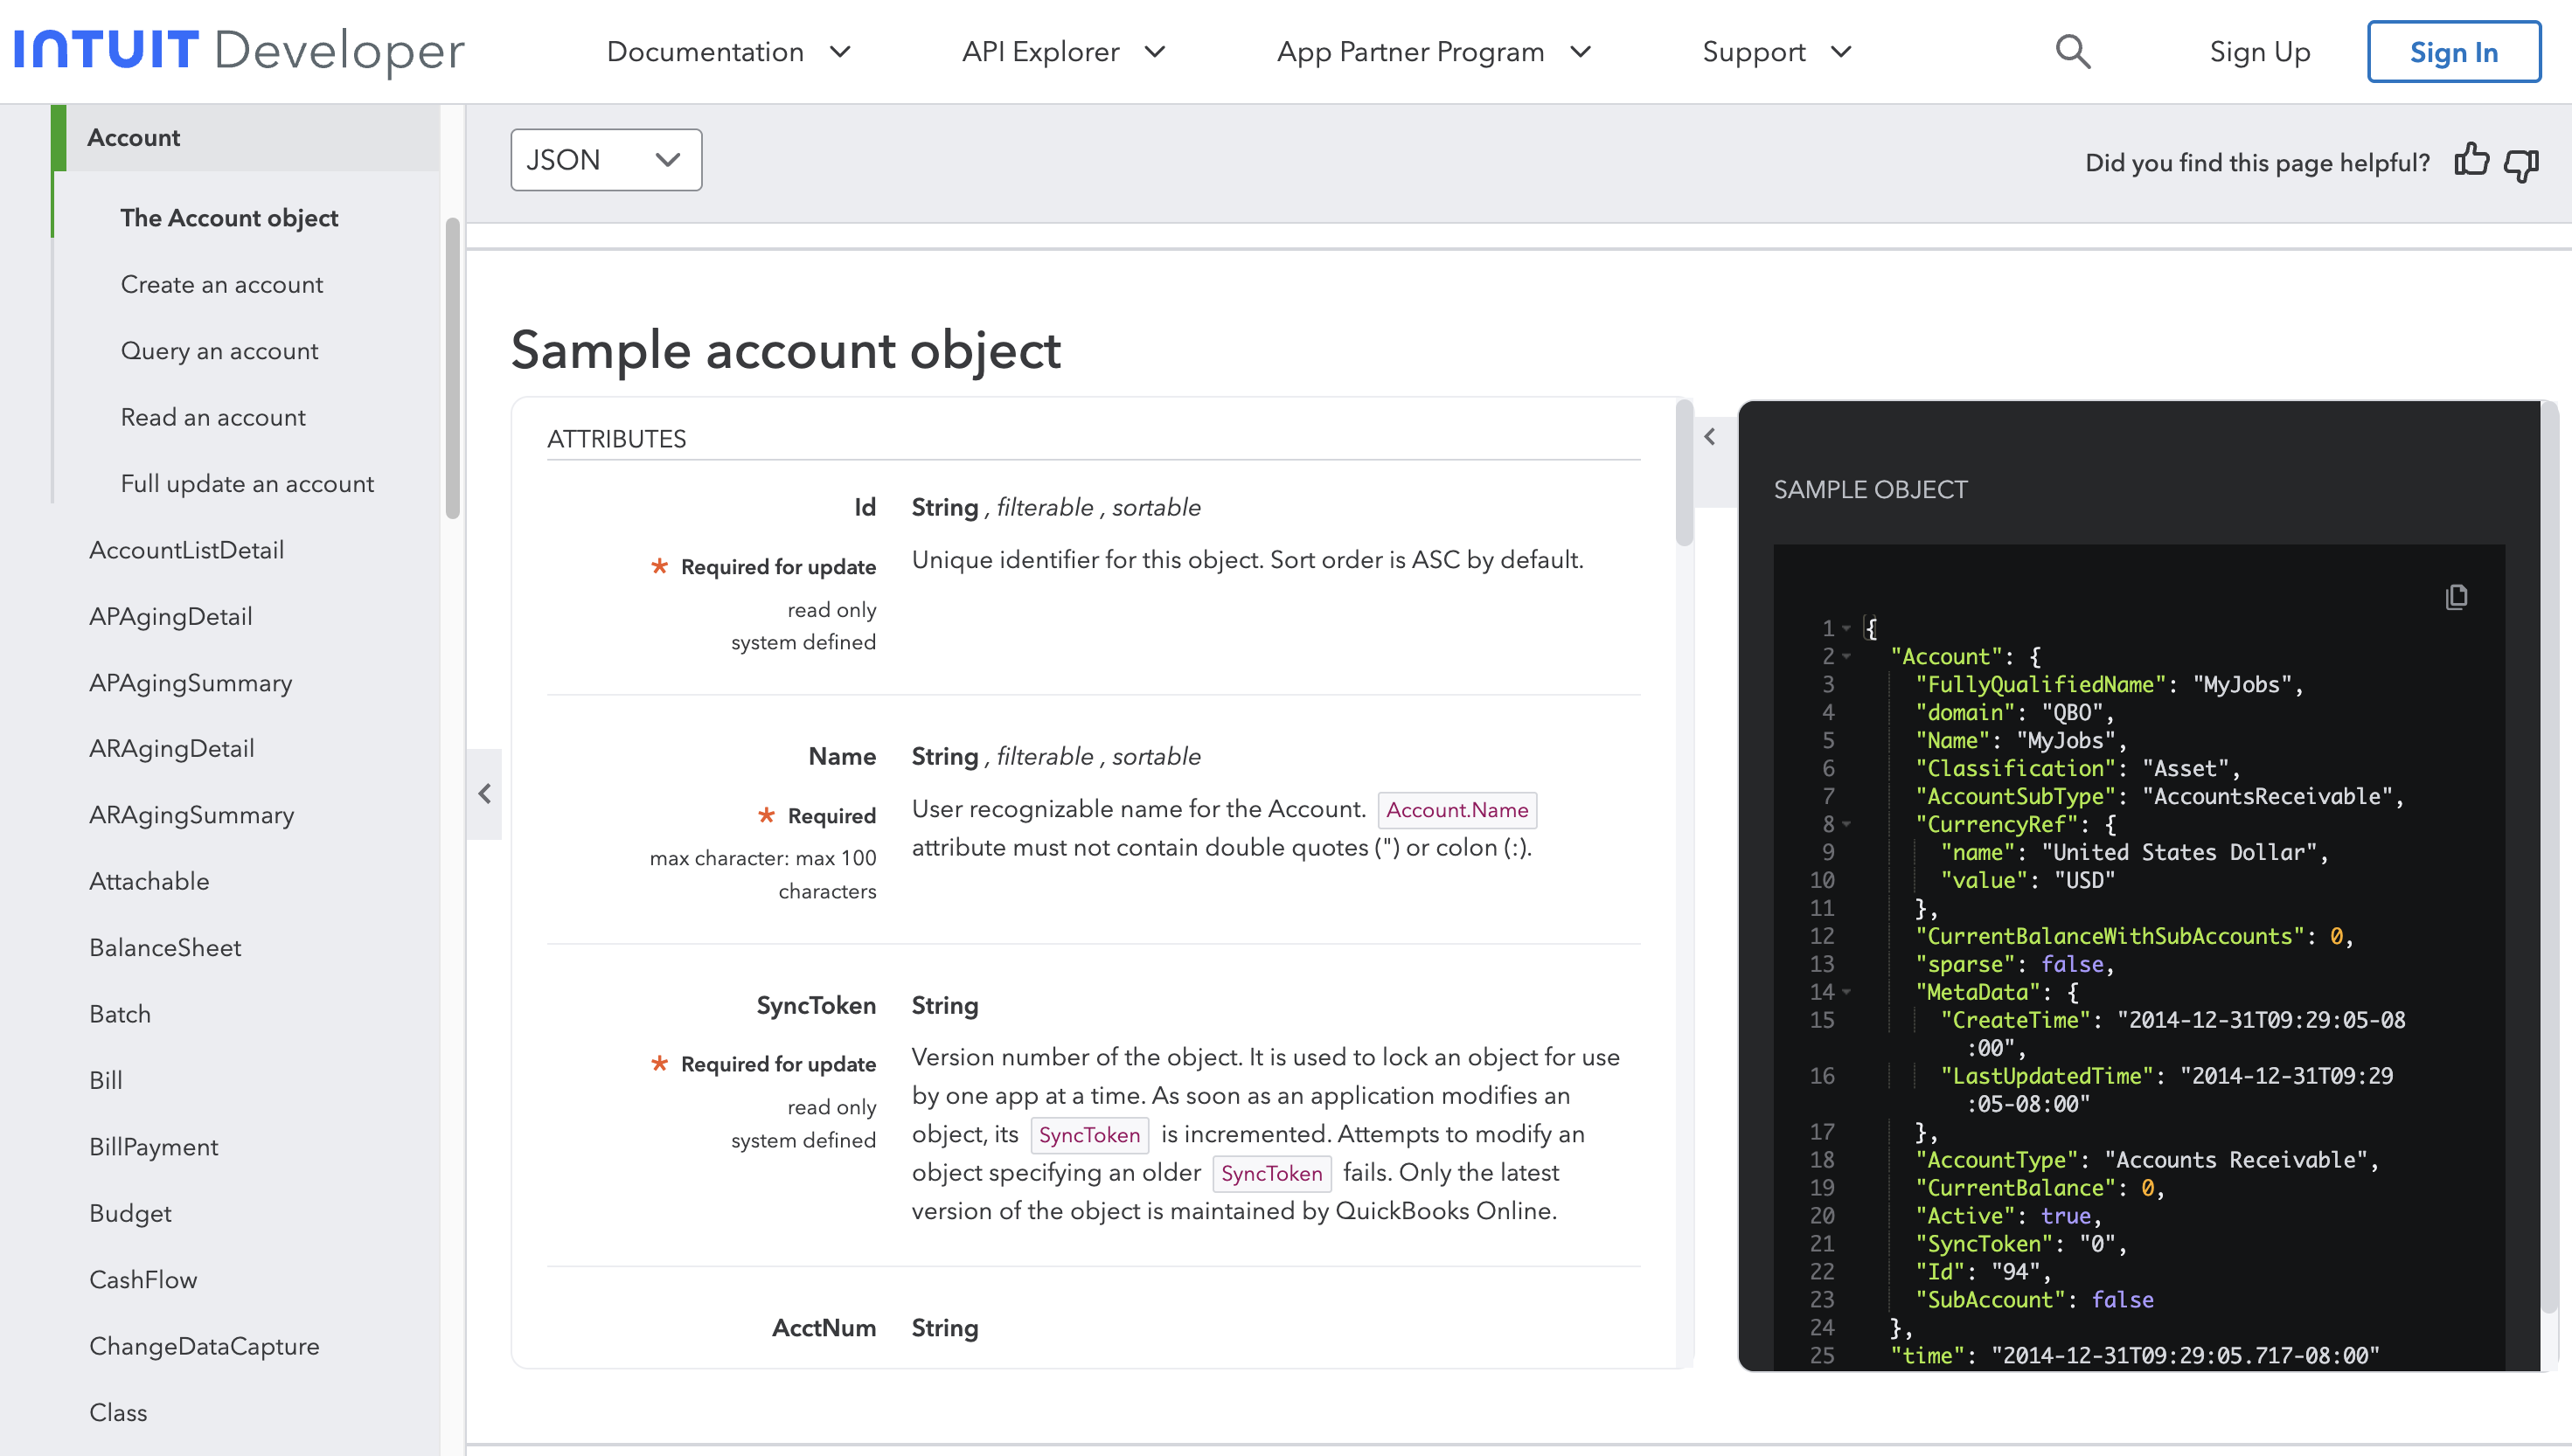
Task: Open Read an account section
Action: point(213,418)
